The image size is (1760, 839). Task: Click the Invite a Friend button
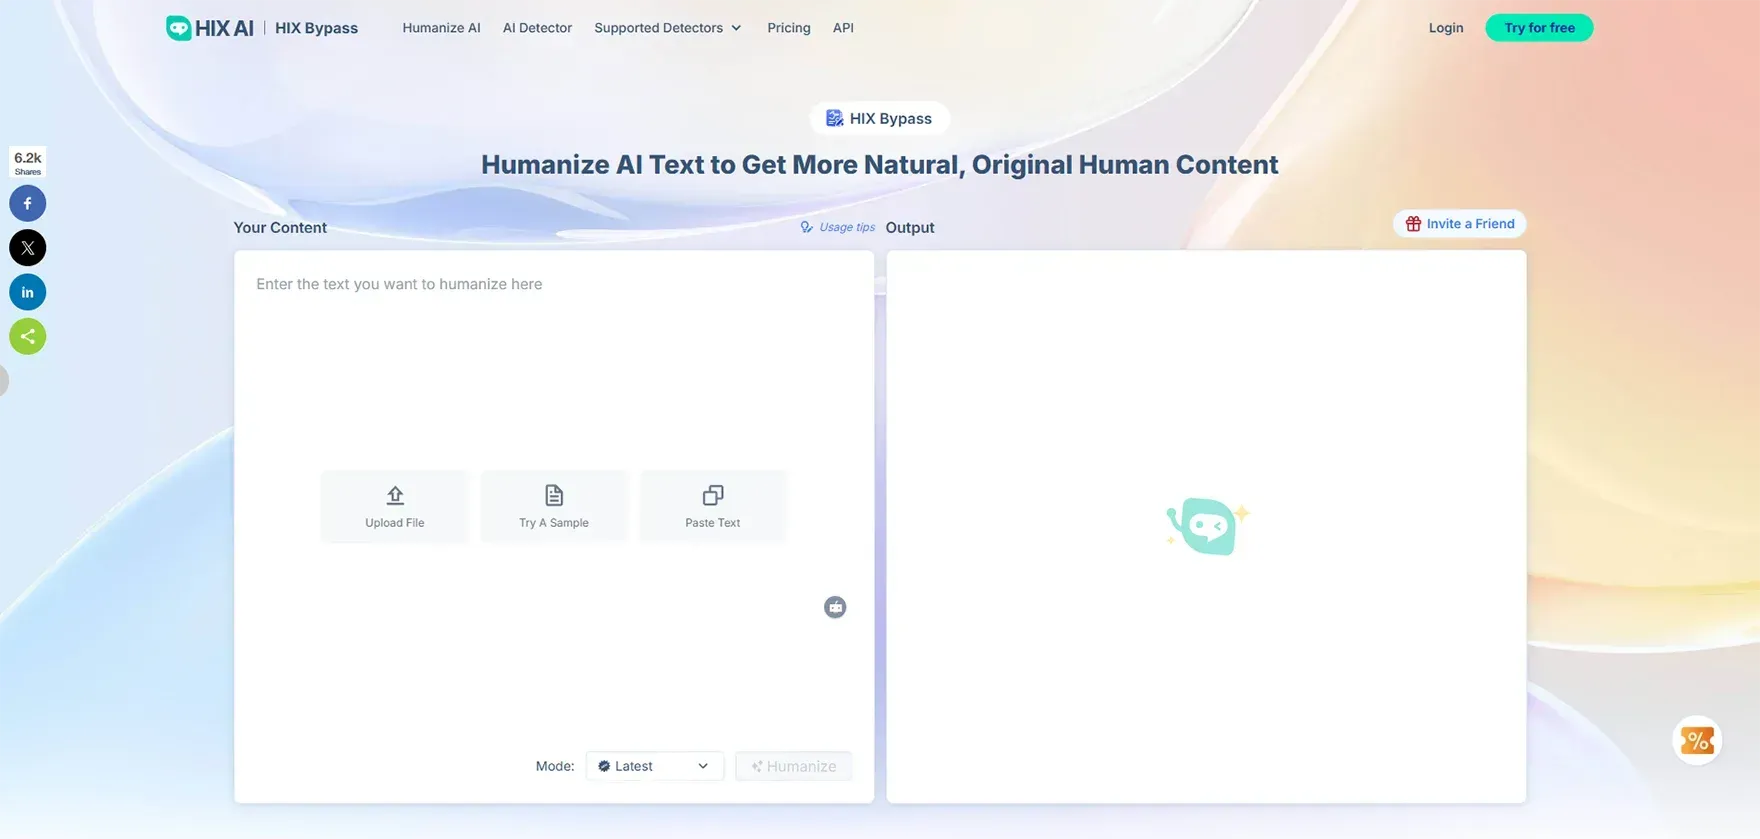click(x=1459, y=224)
